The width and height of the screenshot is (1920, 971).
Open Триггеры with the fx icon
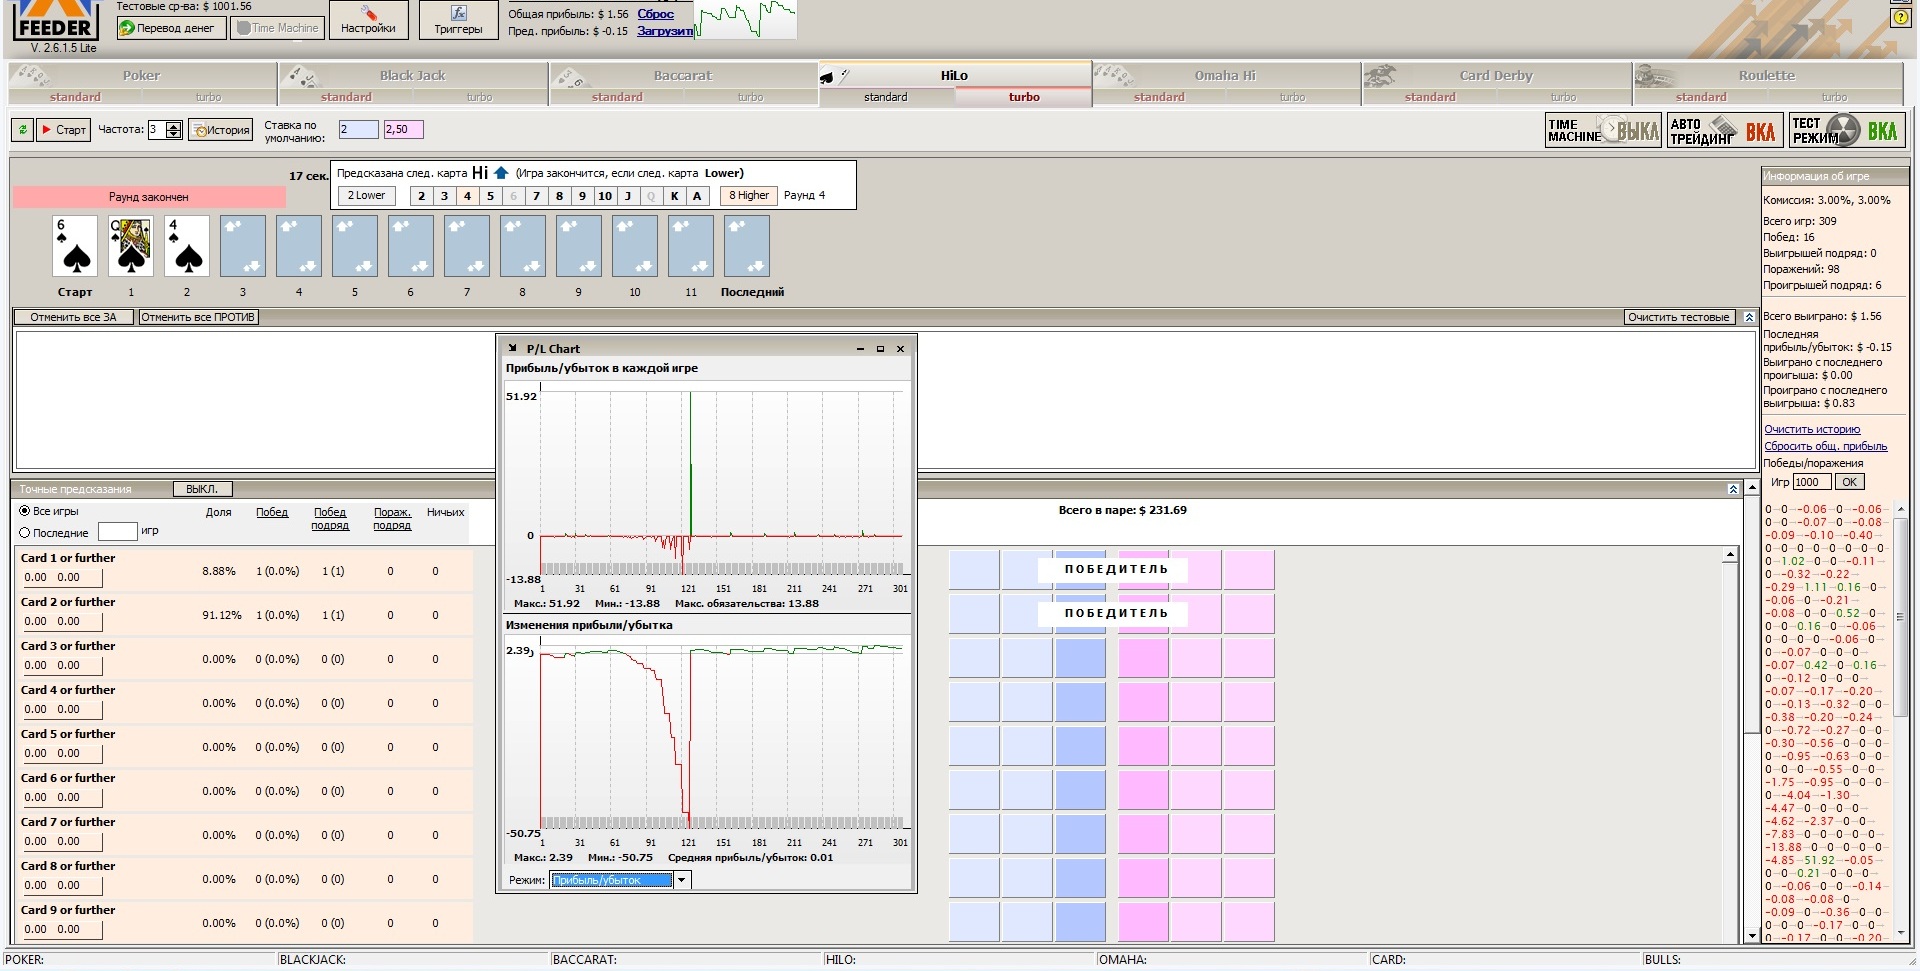(x=458, y=20)
